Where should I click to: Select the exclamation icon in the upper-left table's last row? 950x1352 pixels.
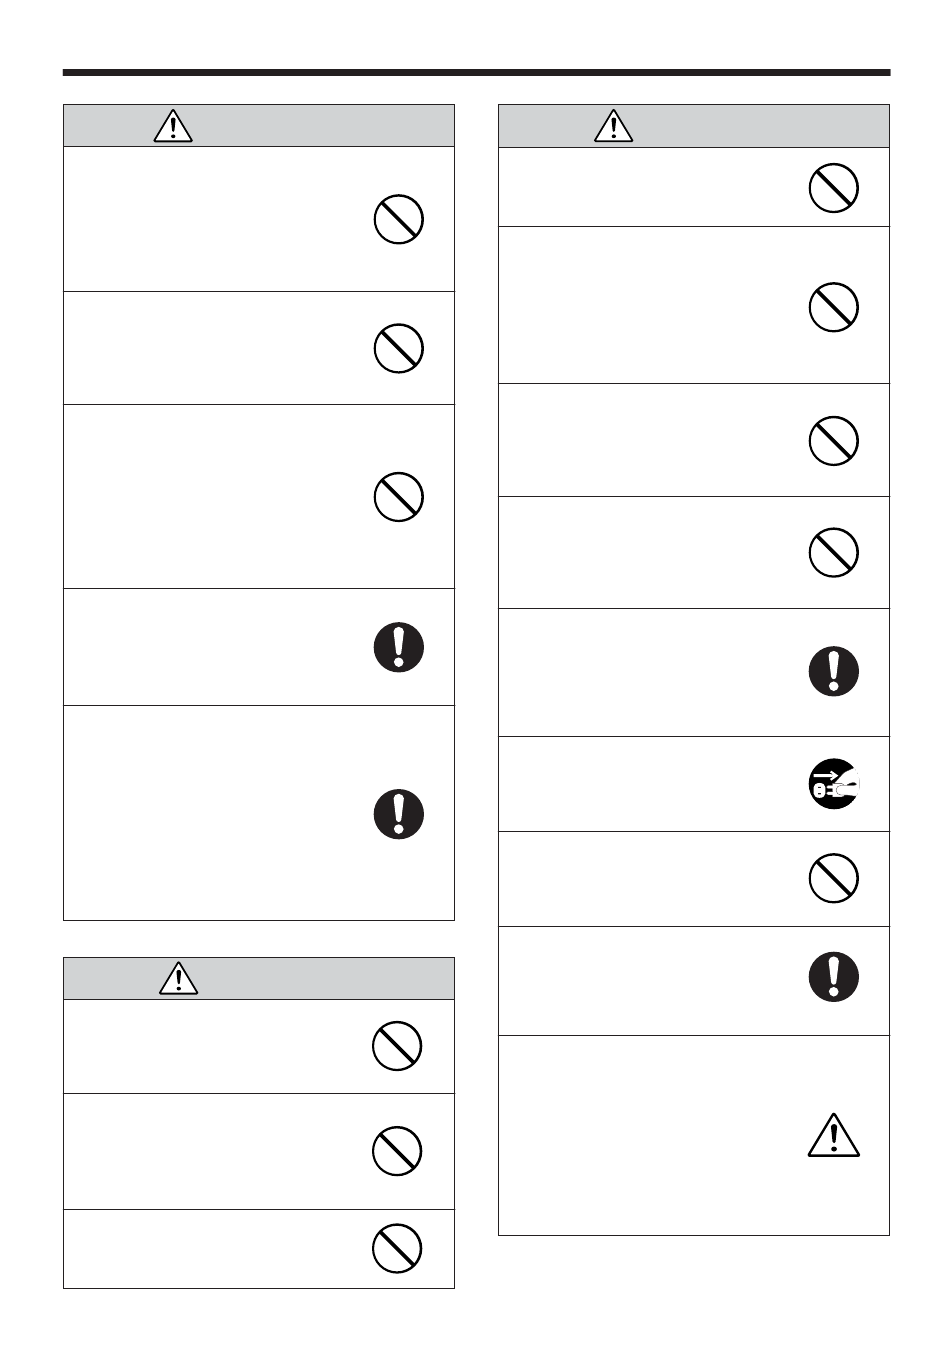399,814
